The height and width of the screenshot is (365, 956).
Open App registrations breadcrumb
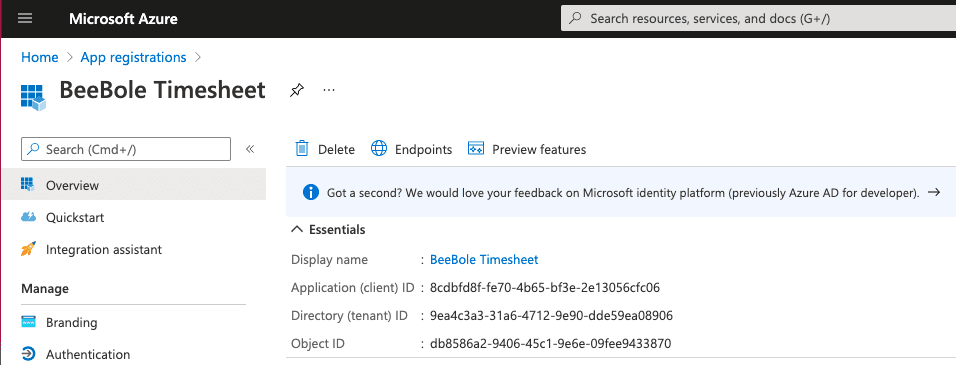[x=134, y=57]
